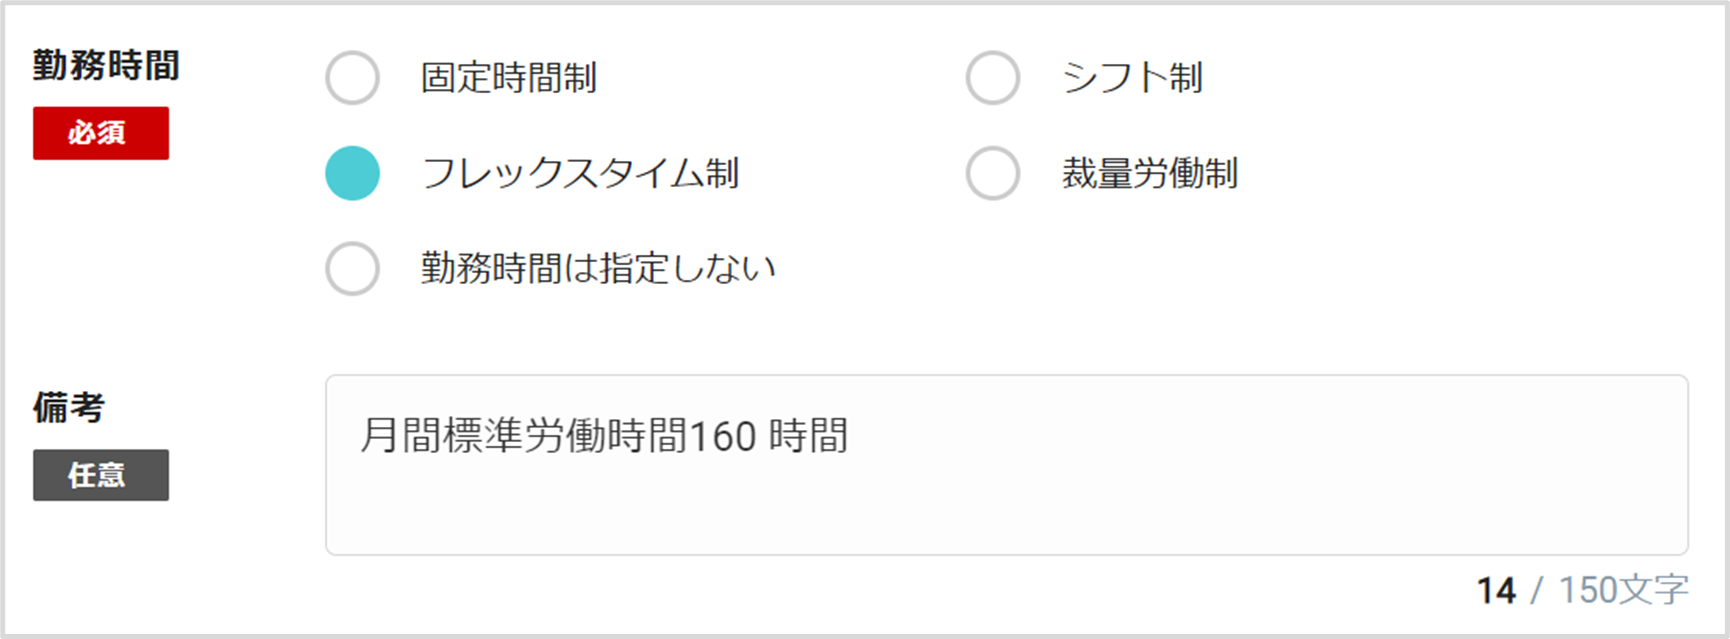Click the 150文字 maximum length indicator
Viewport: 1730px width, 639px height.
[x=1624, y=590]
